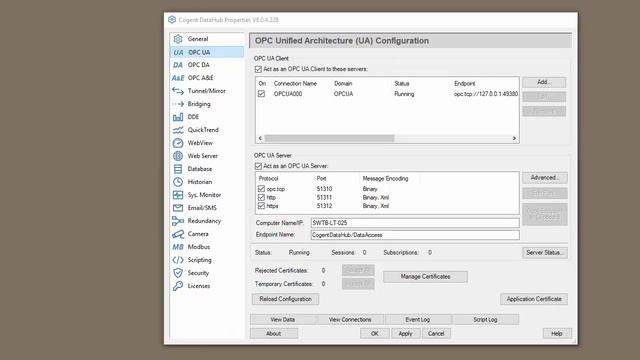
Task: Click the View Data button
Action: [x=282, y=320]
